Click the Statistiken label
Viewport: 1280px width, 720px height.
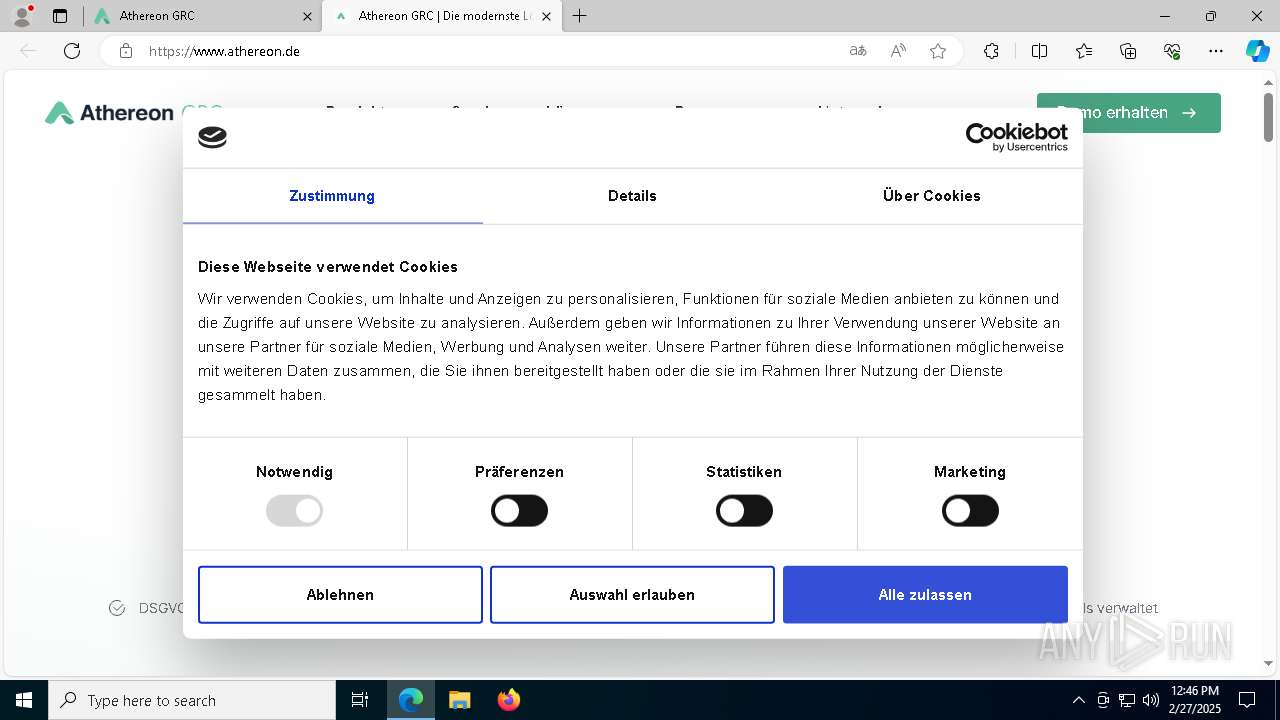point(744,472)
